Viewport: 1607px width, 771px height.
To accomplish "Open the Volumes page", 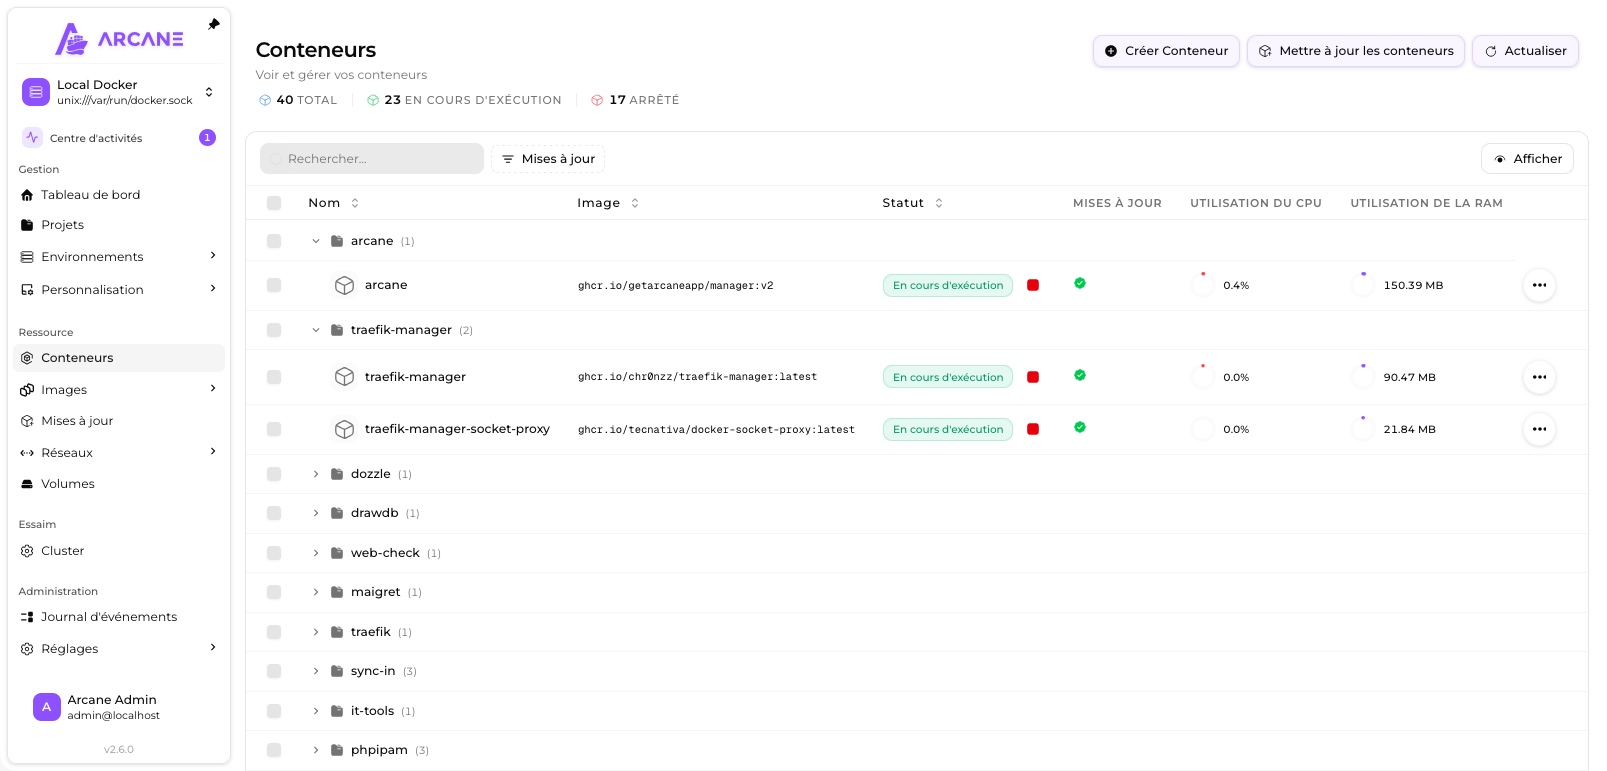I will pyautogui.click(x=119, y=484).
